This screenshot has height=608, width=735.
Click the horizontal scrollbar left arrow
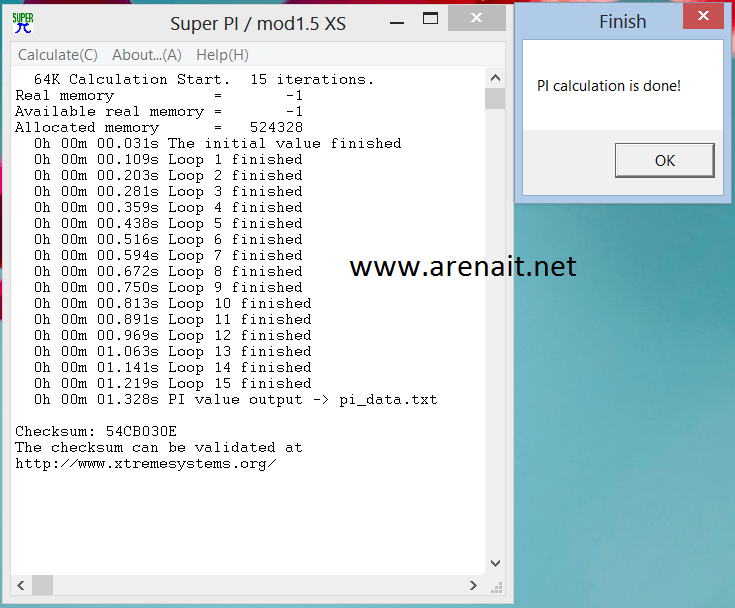(21, 585)
